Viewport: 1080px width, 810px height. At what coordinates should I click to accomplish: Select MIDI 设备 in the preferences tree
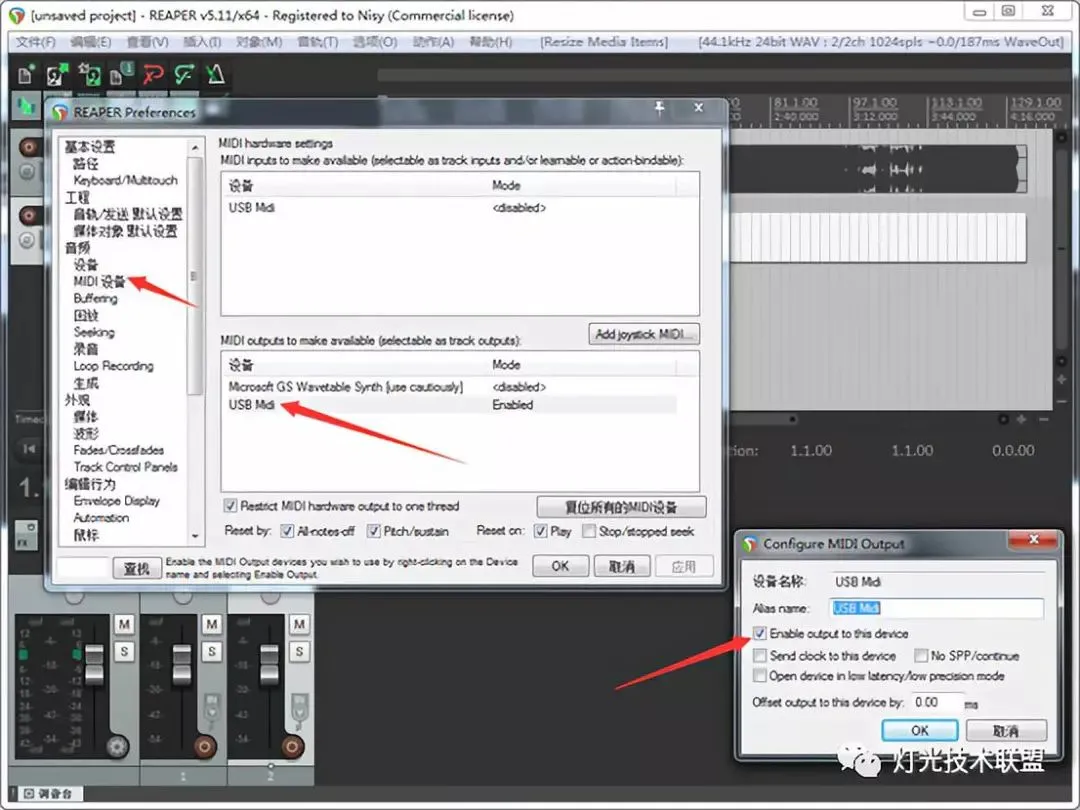(99, 282)
